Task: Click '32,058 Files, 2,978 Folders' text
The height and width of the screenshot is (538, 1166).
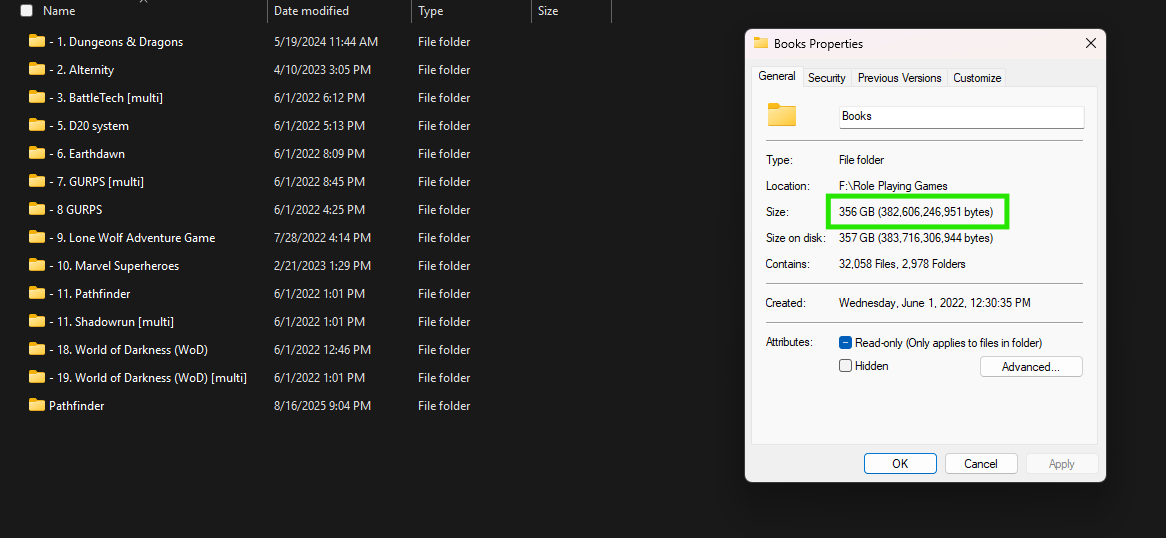Action: coord(902,263)
